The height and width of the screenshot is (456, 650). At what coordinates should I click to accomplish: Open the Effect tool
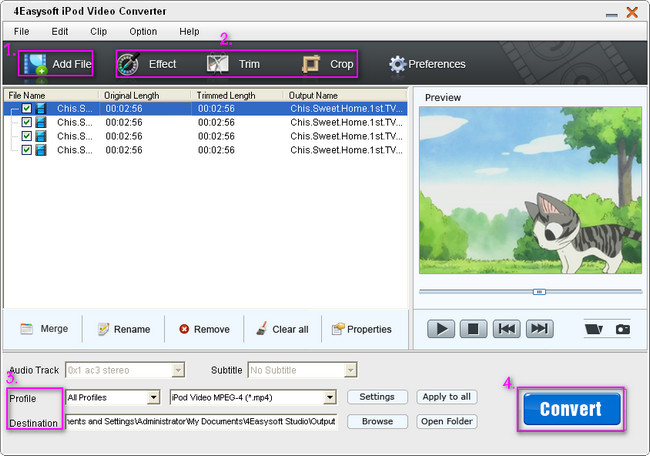[x=146, y=64]
